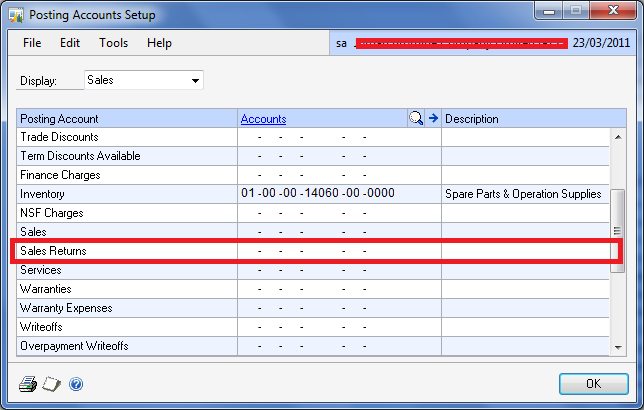
Task: Click the Description column header
Action: click(x=534, y=118)
